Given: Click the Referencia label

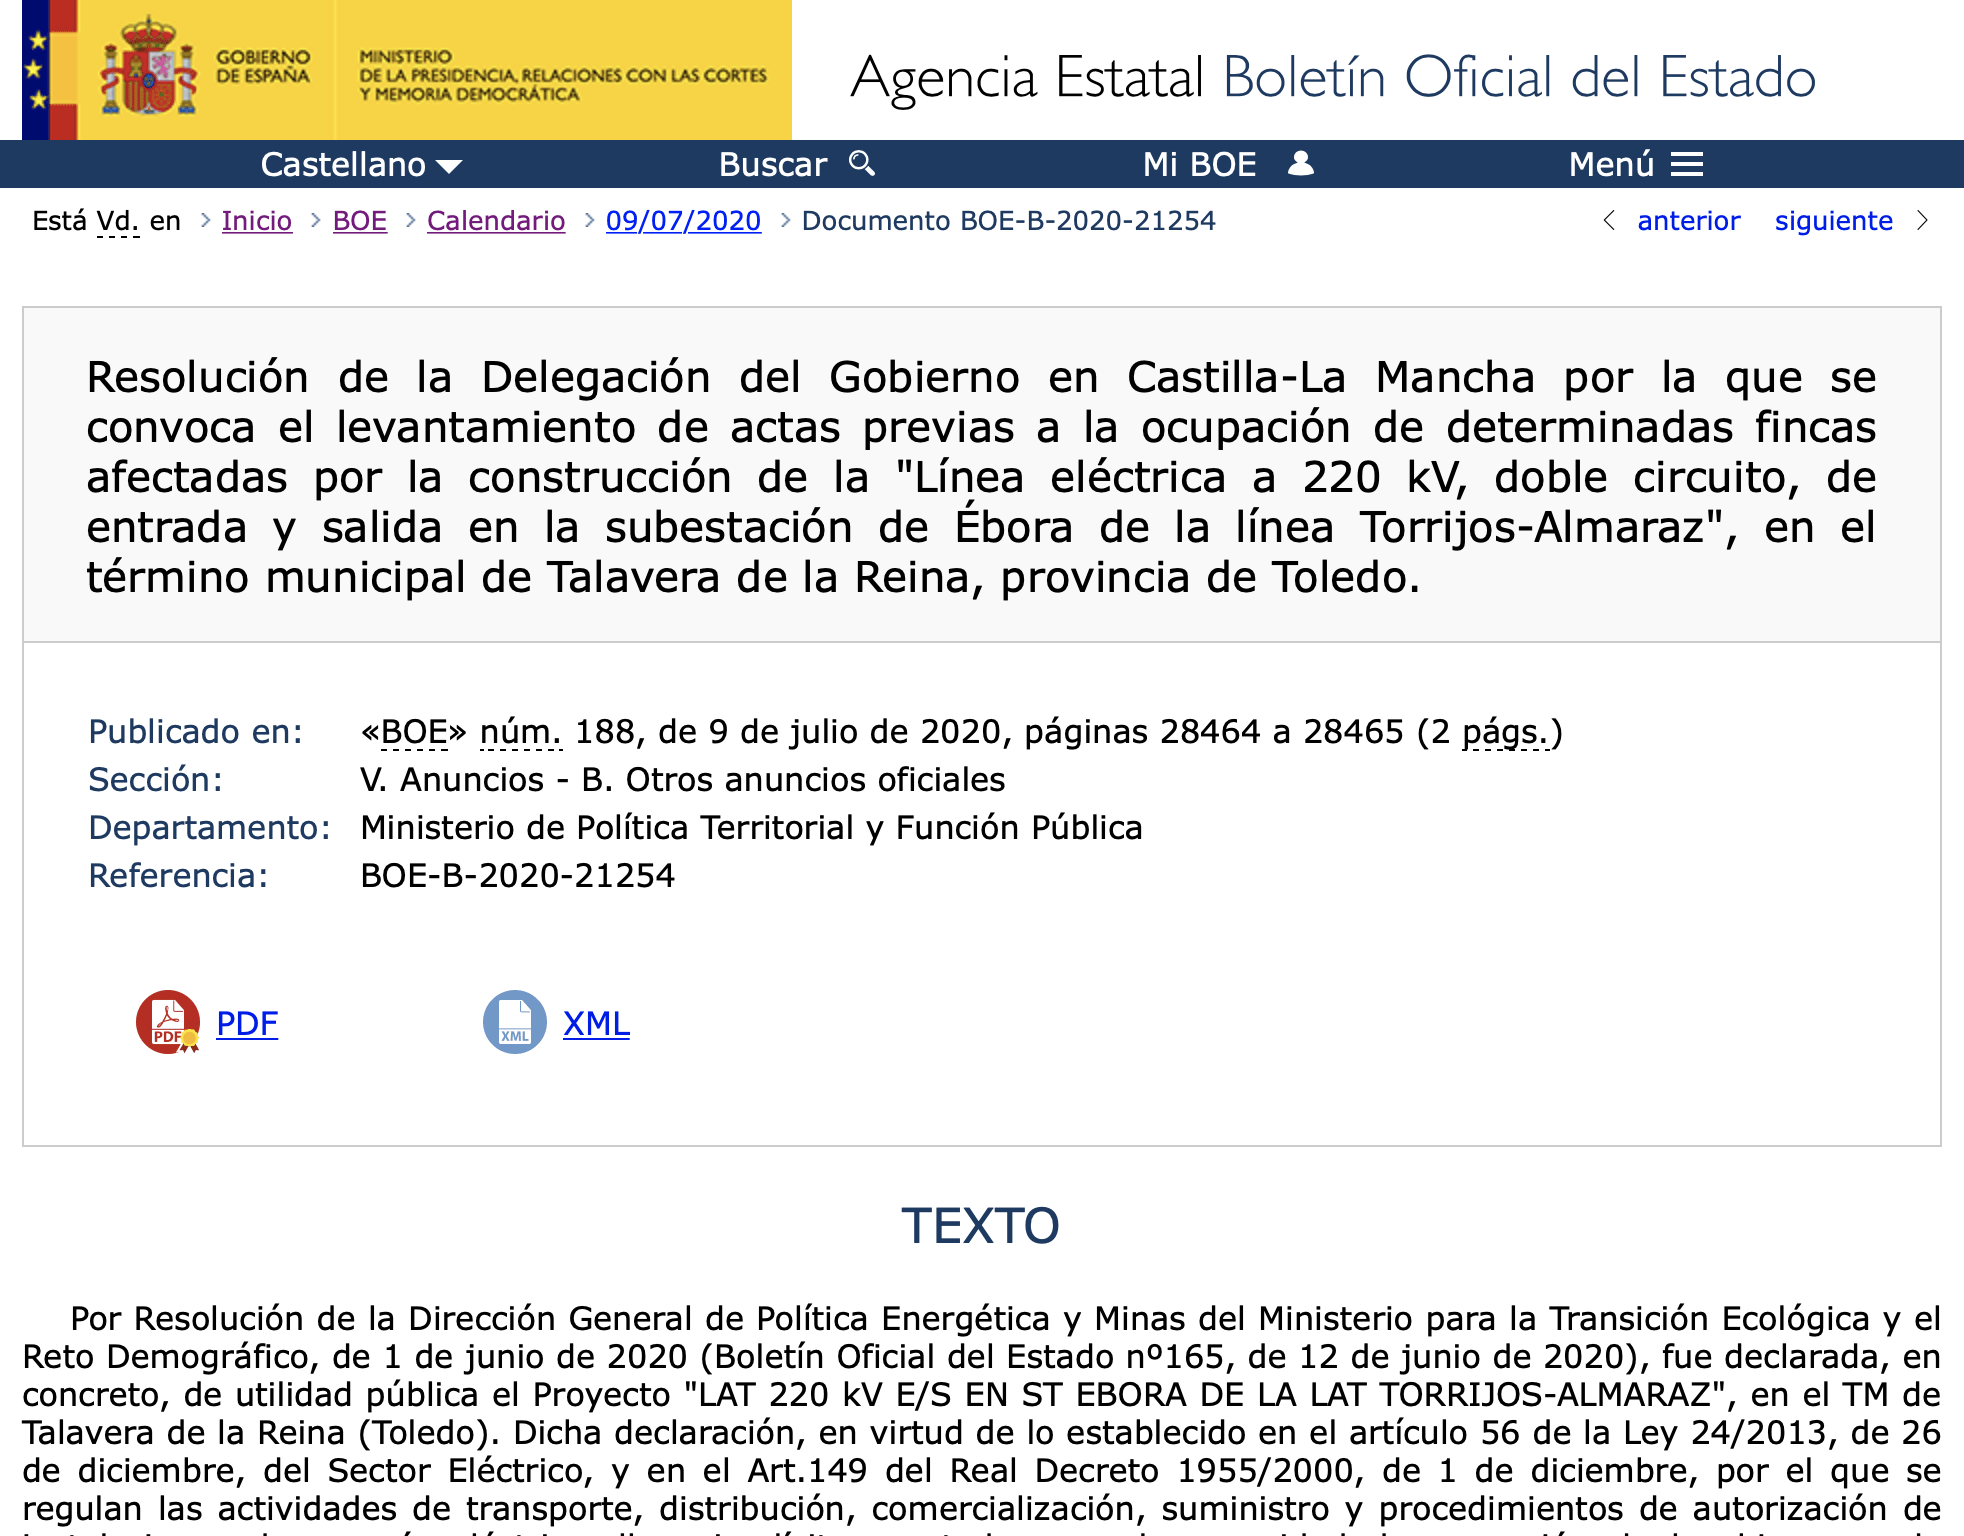Looking at the screenshot, I should [x=179, y=876].
